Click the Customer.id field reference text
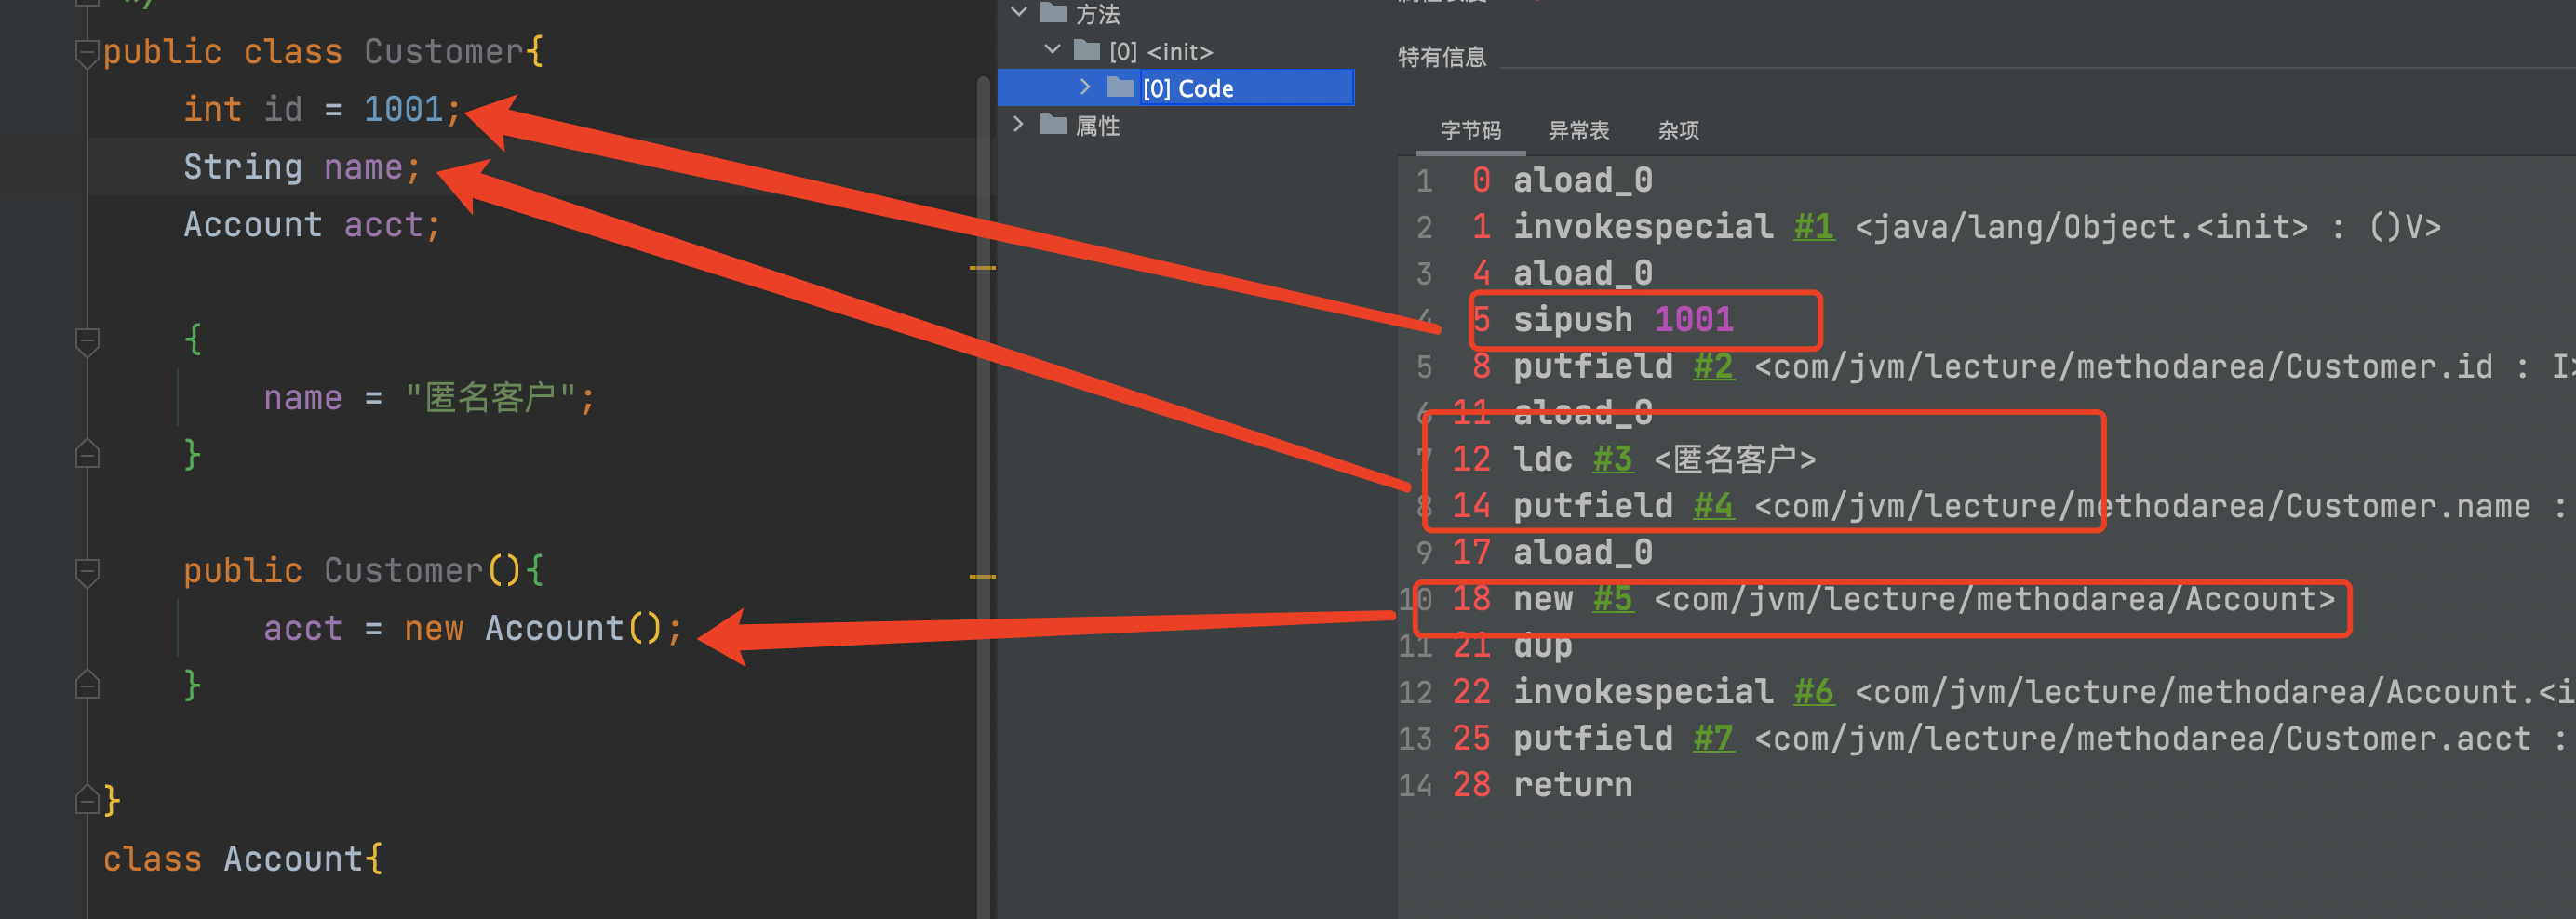2576x919 pixels. point(2165,366)
